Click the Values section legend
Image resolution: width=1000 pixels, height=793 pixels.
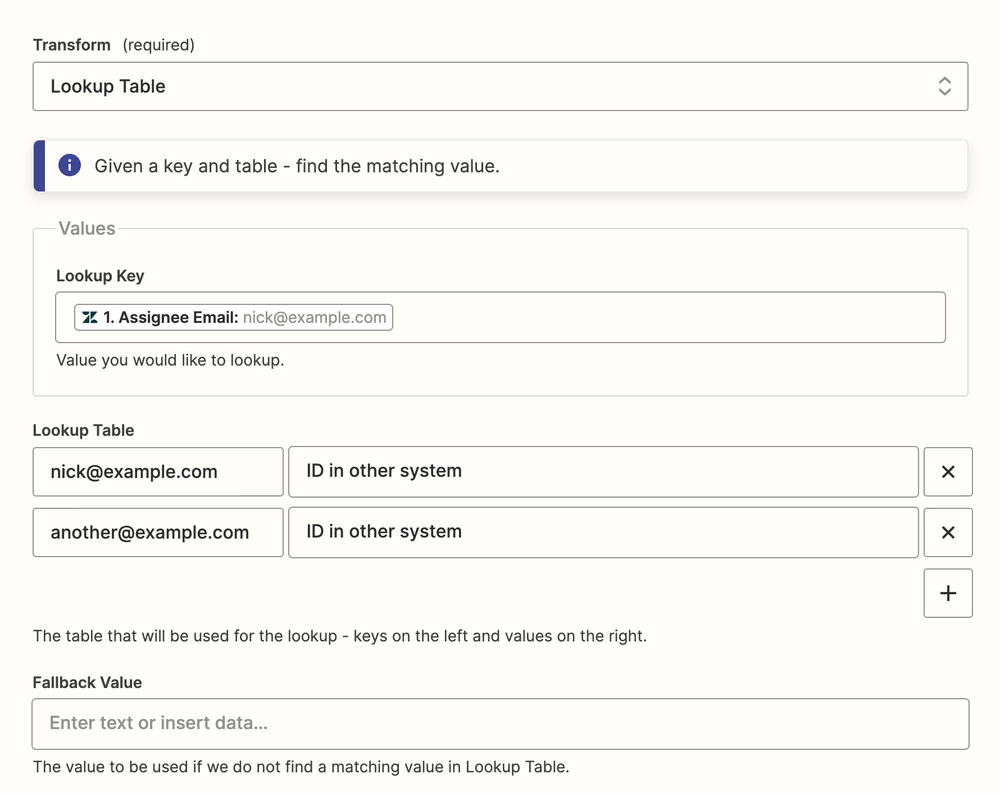coord(87,229)
